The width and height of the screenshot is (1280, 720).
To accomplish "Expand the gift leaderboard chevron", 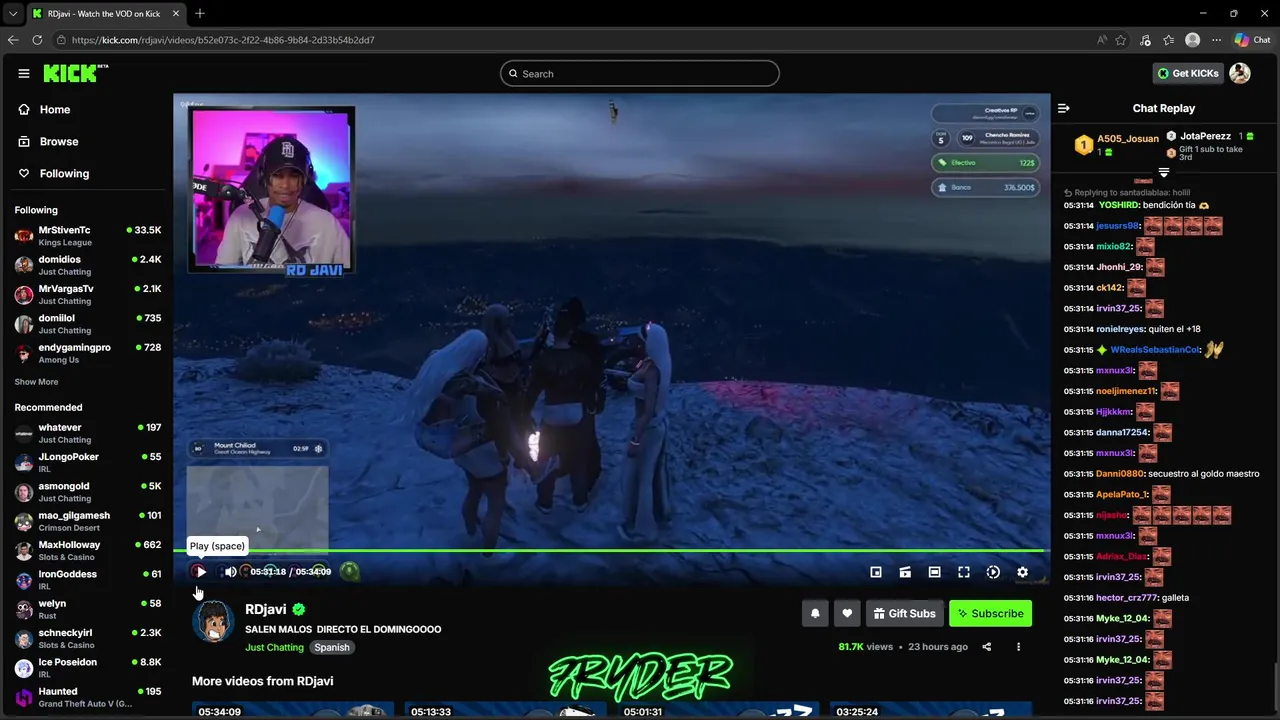I will click(1164, 173).
